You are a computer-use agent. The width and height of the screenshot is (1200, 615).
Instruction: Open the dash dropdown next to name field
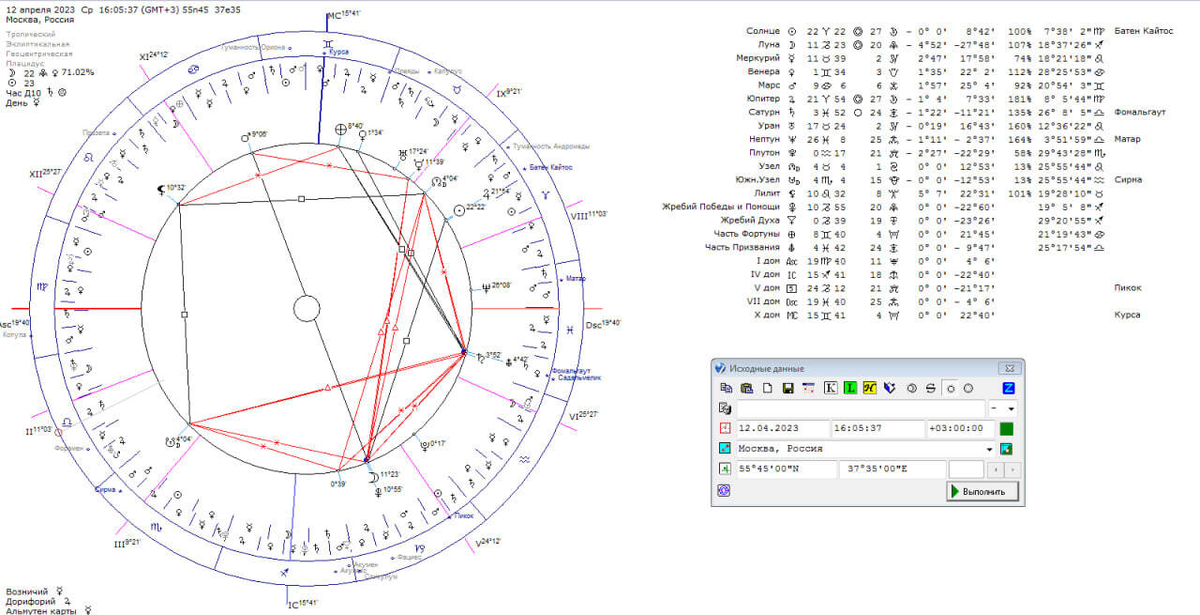pyautogui.click(x=1003, y=409)
